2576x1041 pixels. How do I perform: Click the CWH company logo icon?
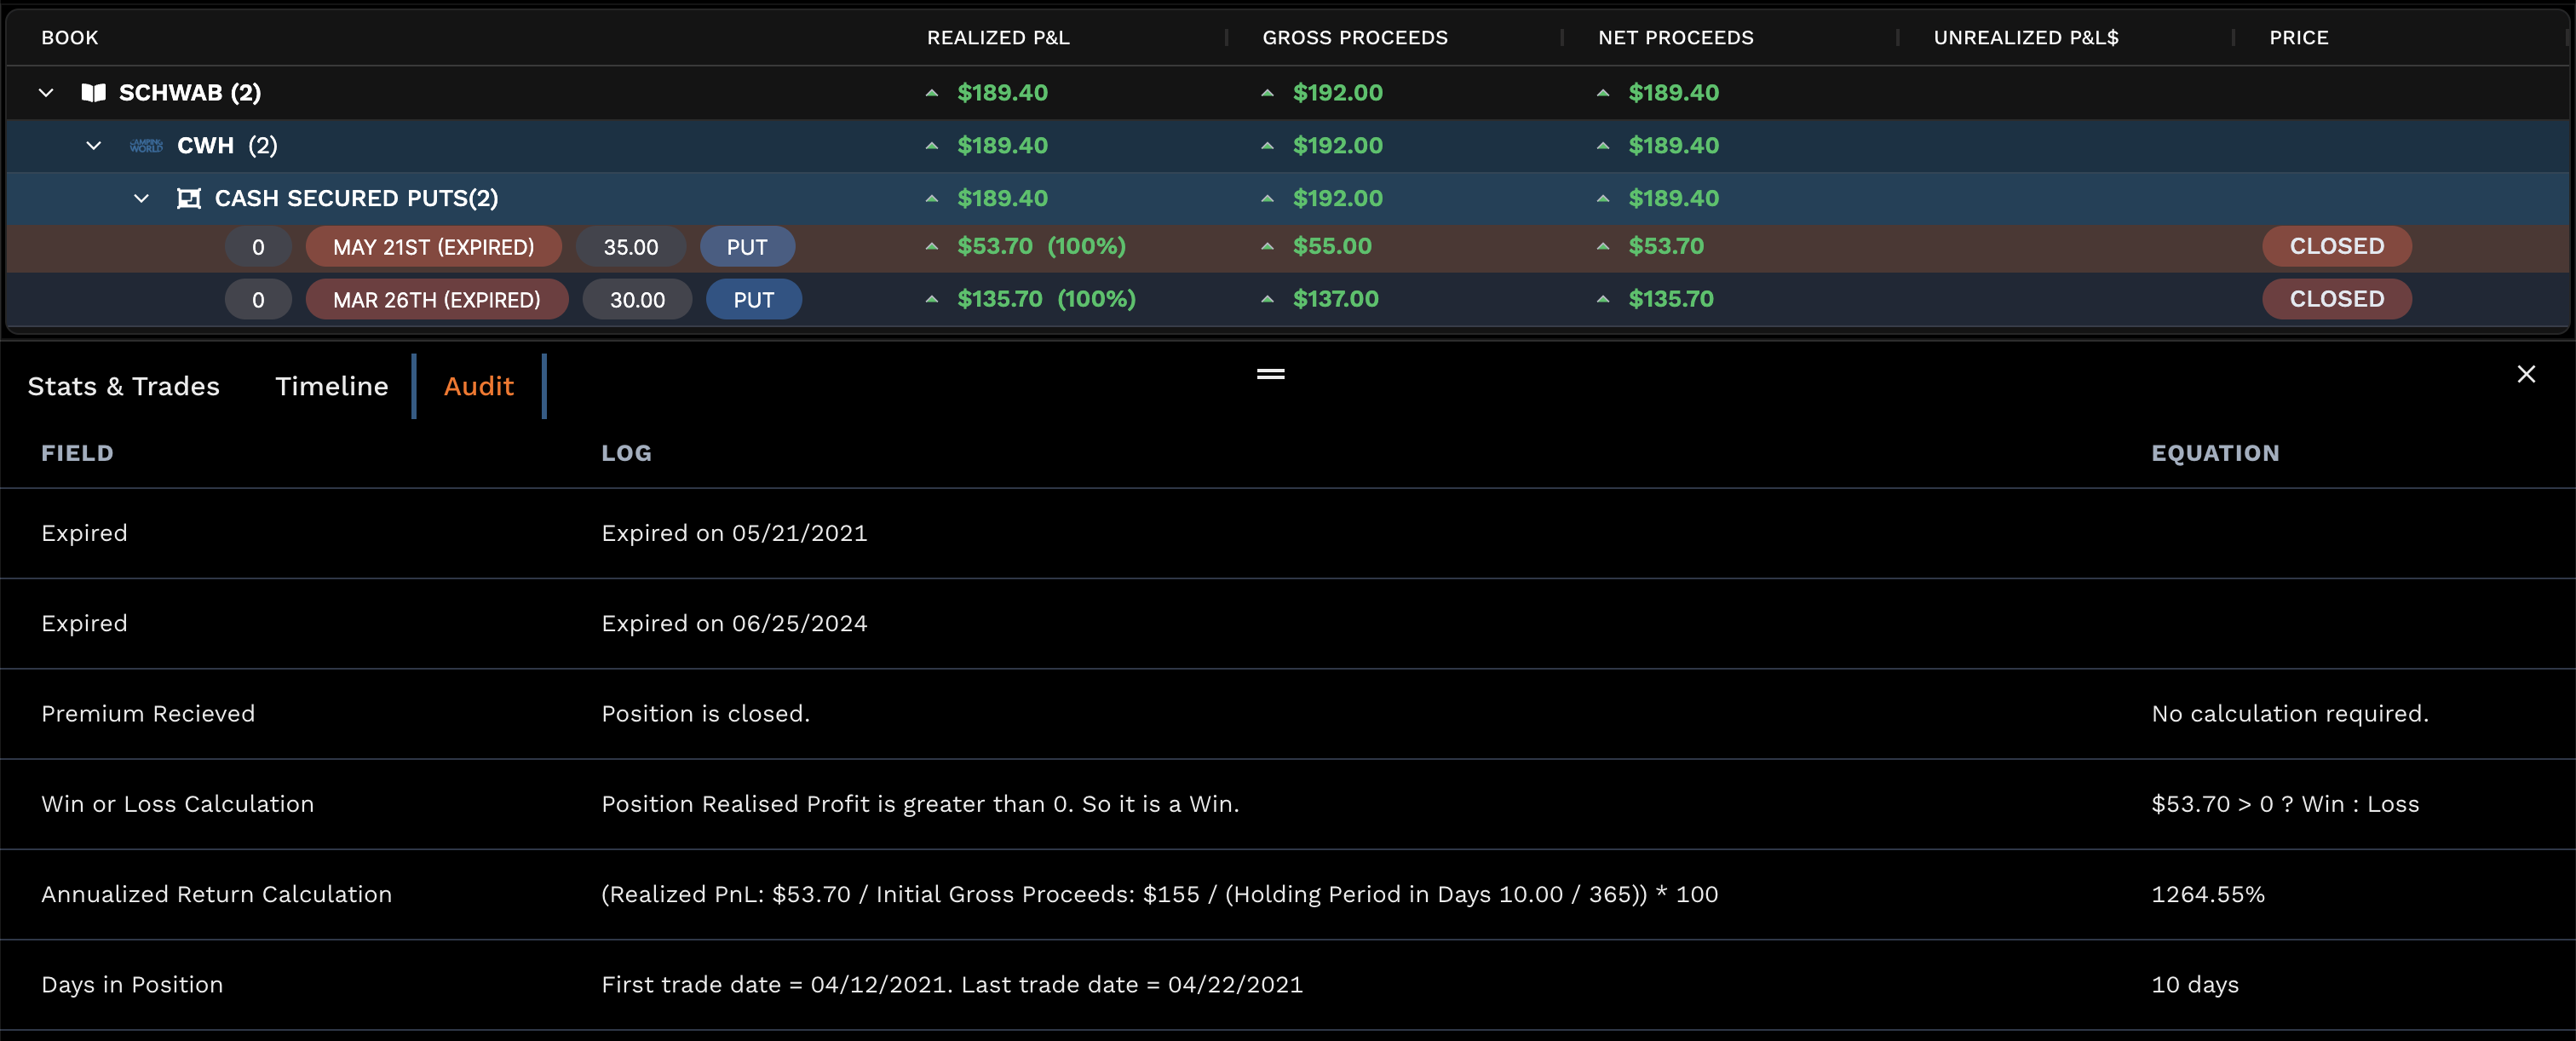pos(146,146)
